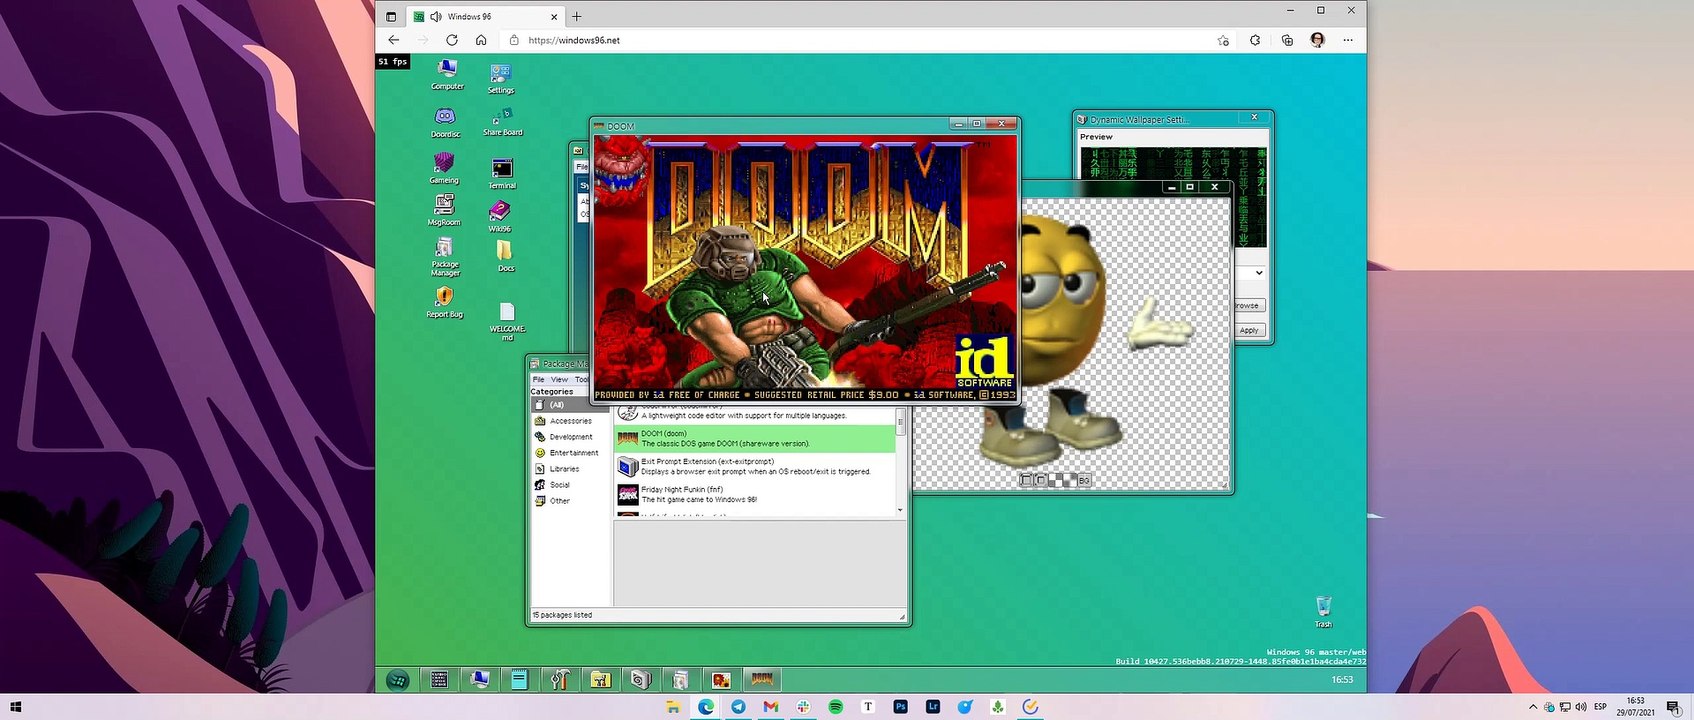Open the Computer desktop icon

click(x=447, y=74)
